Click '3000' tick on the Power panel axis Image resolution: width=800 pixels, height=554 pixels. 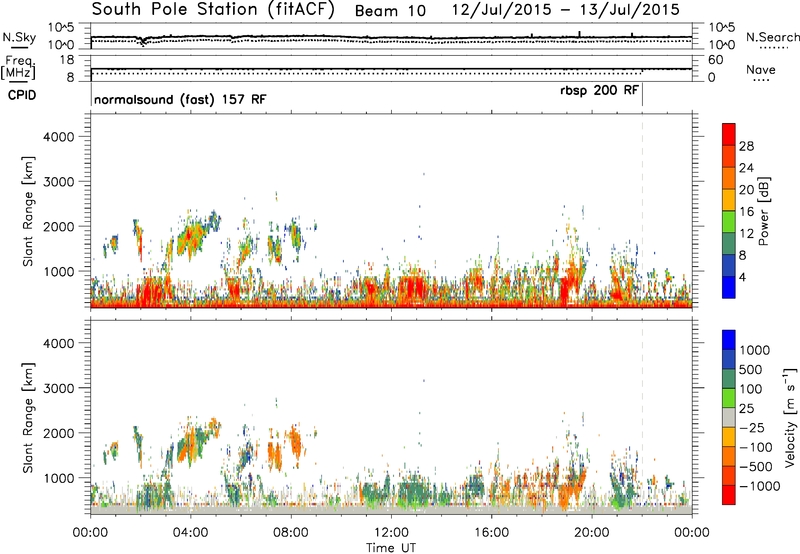click(x=58, y=182)
